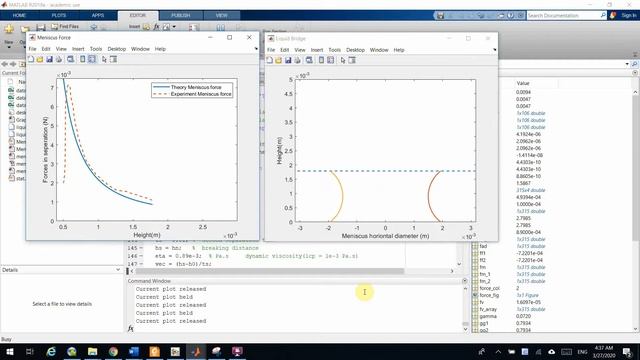Viewport: 640px width, 360px height.
Task: Open Edit menu in Meniscus Force window
Action: [46, 49]
